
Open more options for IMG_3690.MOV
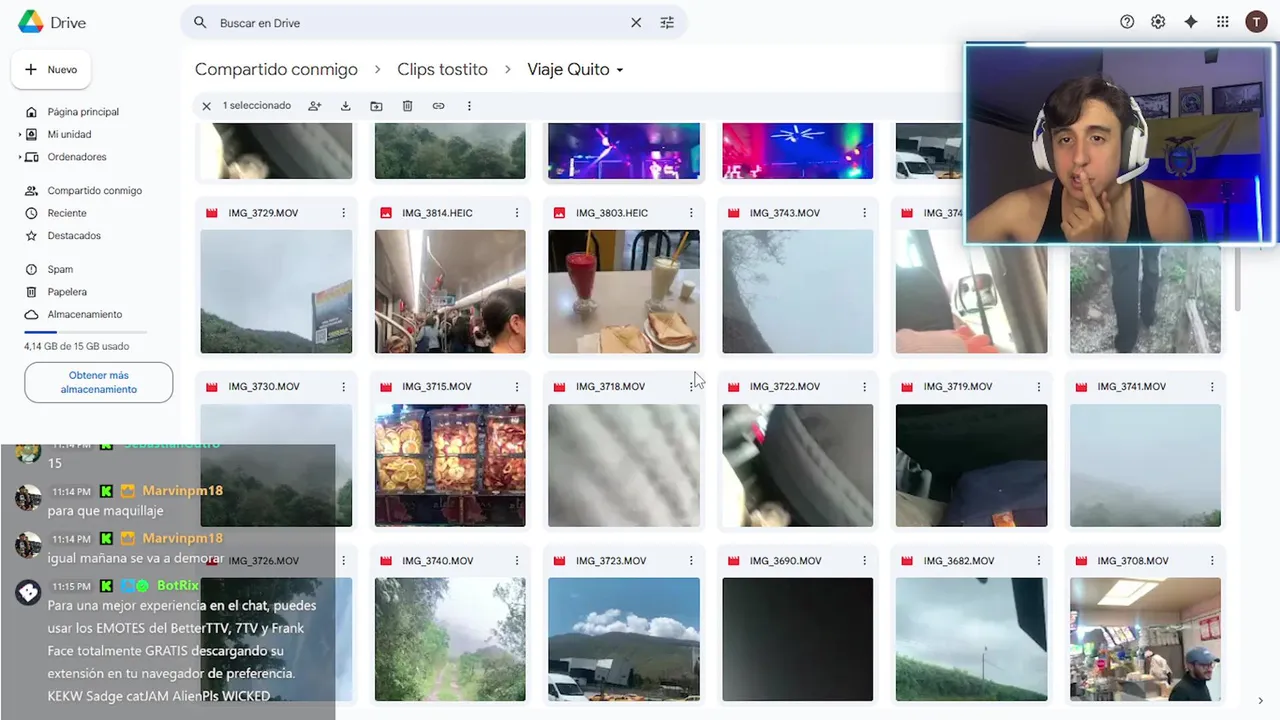click(865, 561)
